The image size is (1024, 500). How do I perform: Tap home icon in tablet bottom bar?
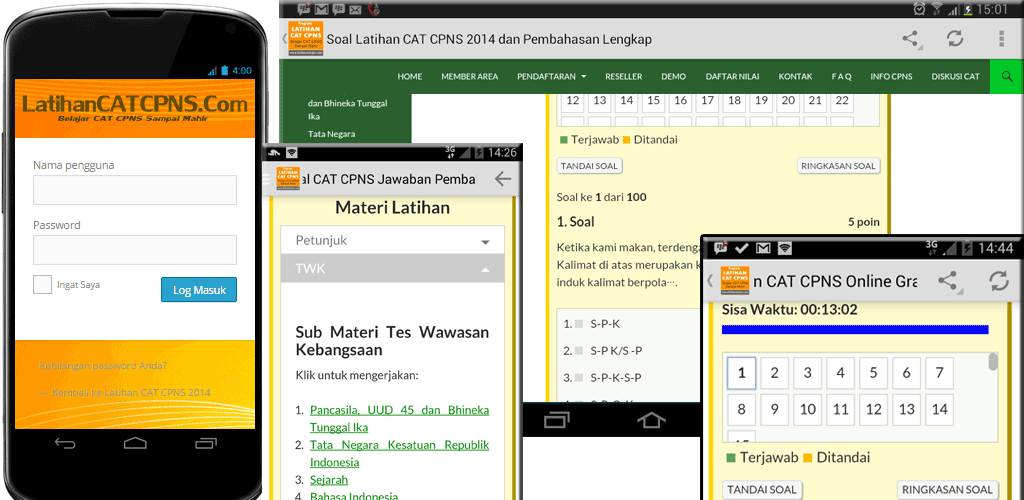click(x=651, y=421)
